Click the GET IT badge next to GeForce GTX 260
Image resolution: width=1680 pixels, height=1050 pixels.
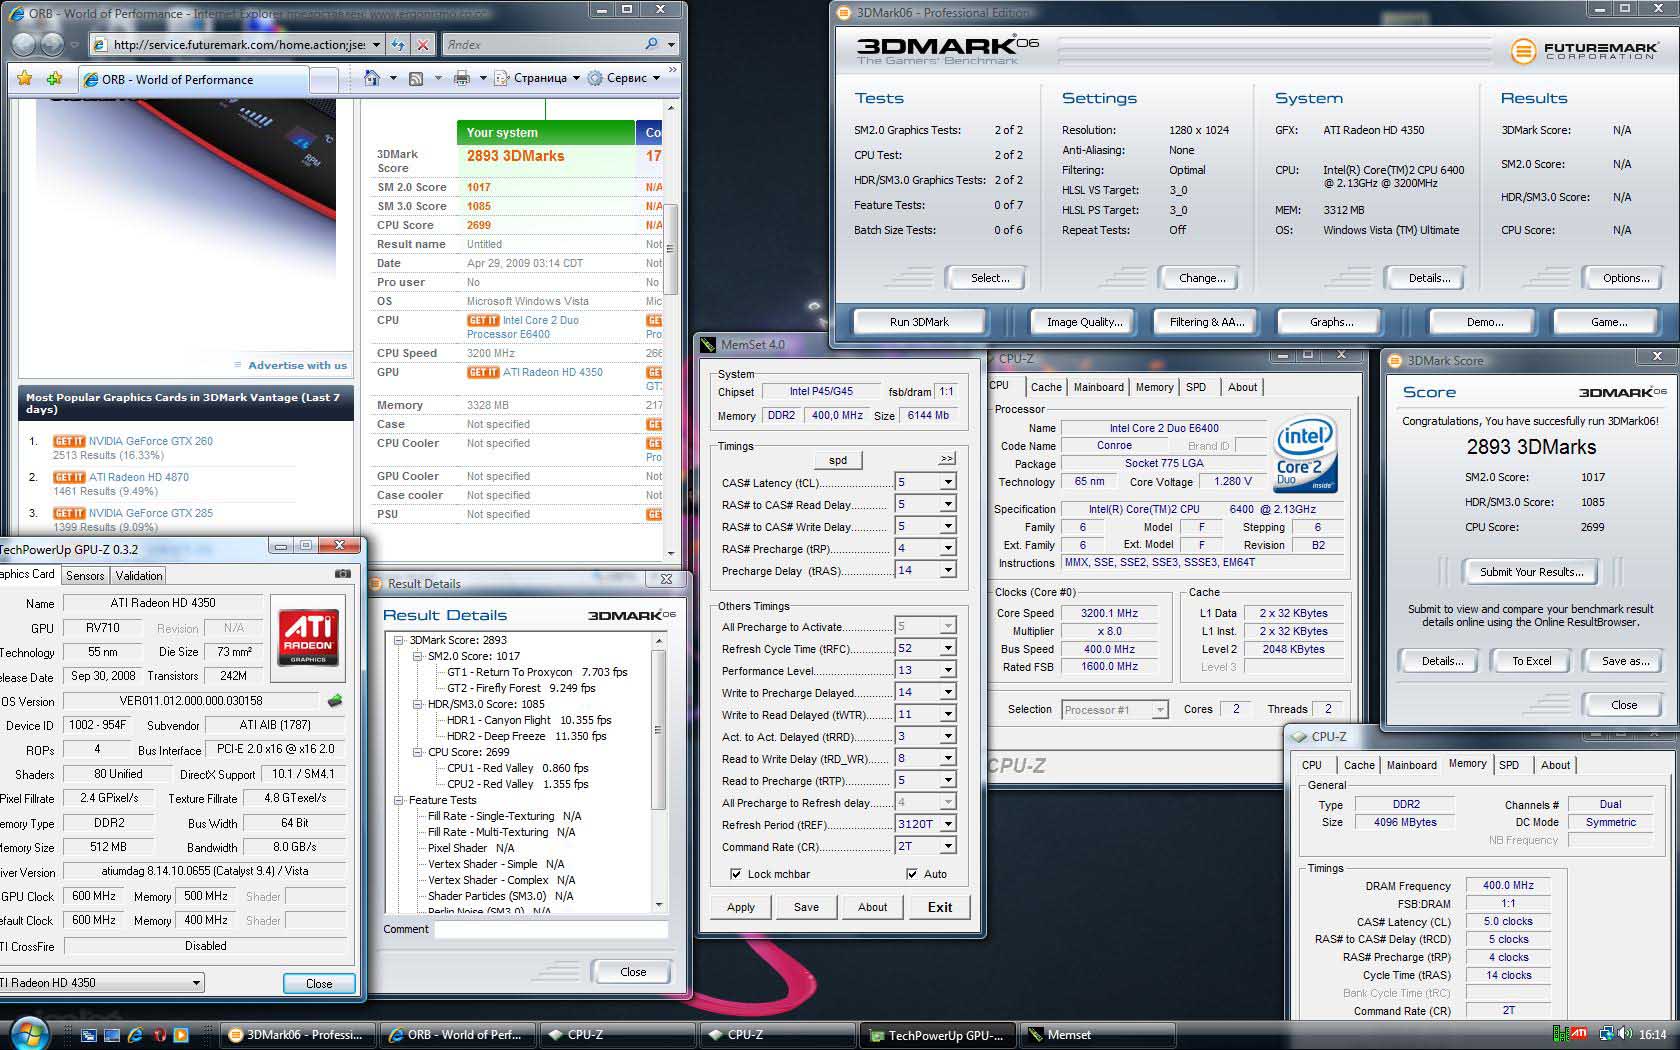point(69,441)
